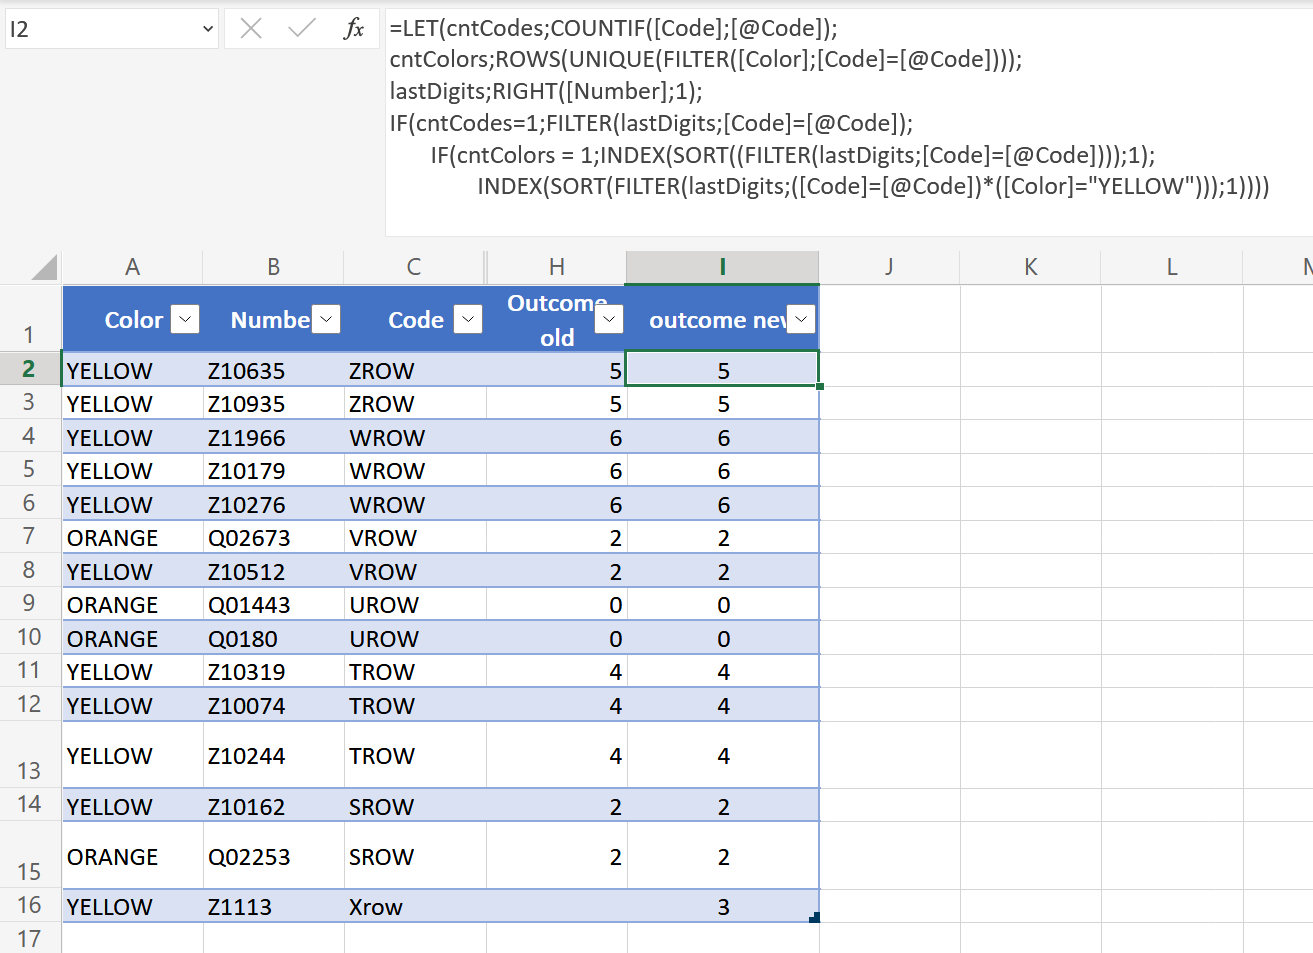Open the Code column filter dropdown
1313x953 pixels.
click(x=468, y=319)
